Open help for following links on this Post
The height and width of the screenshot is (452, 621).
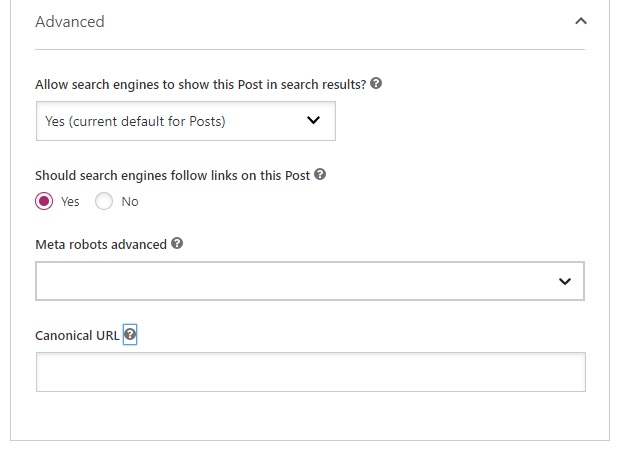320,174
